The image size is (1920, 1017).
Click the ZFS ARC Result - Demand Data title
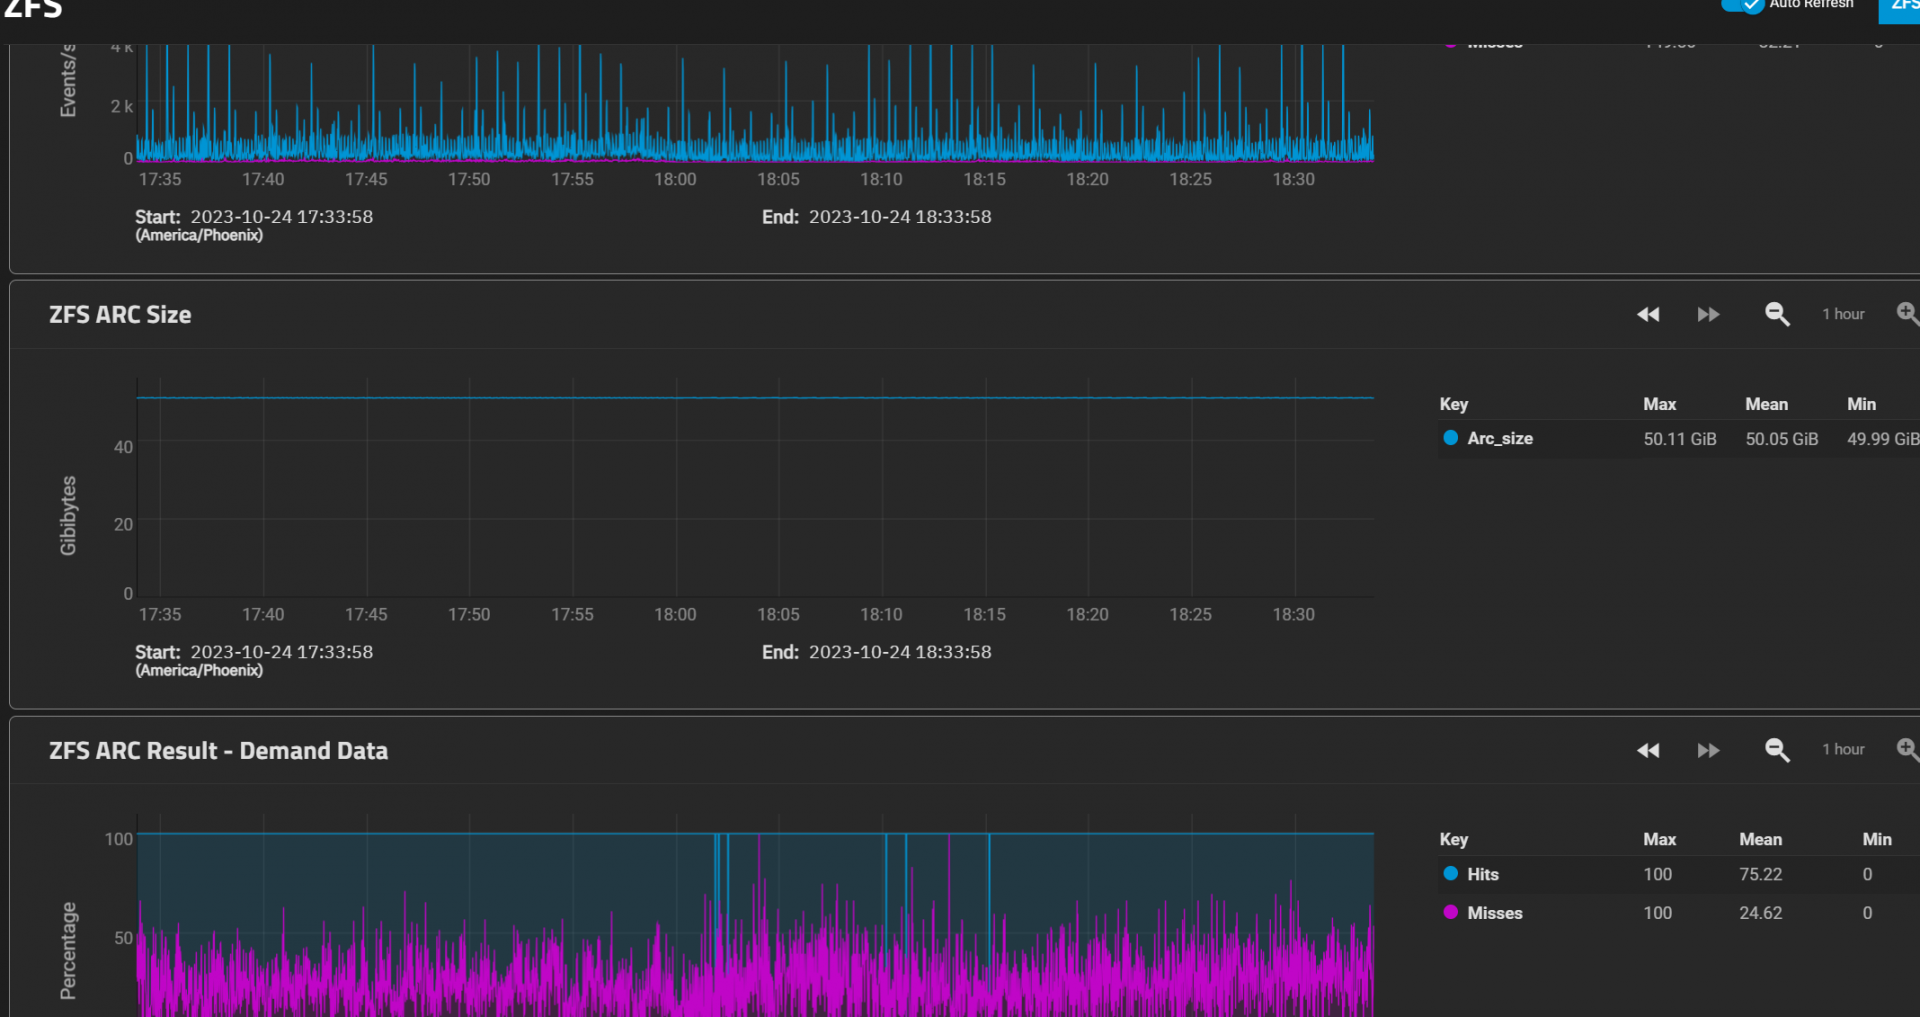(218, 751)
